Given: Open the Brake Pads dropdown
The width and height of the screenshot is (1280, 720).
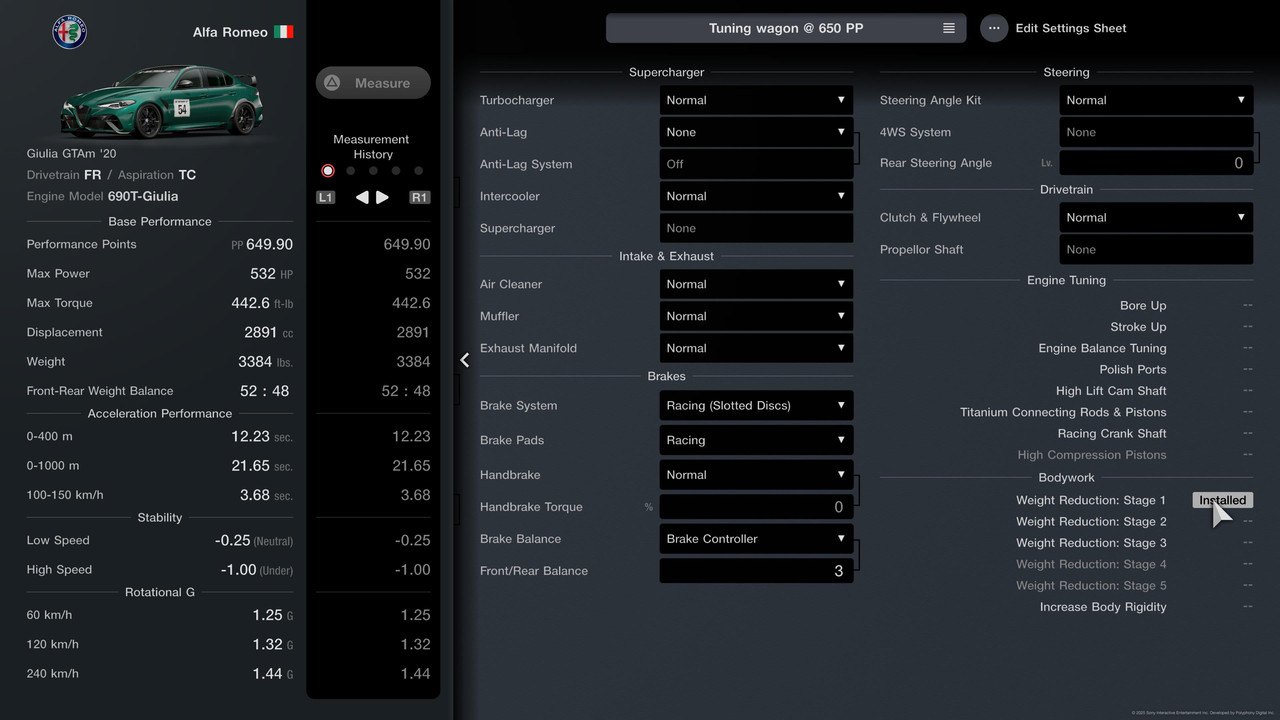Looking at the screenshot, I should 756,440.
